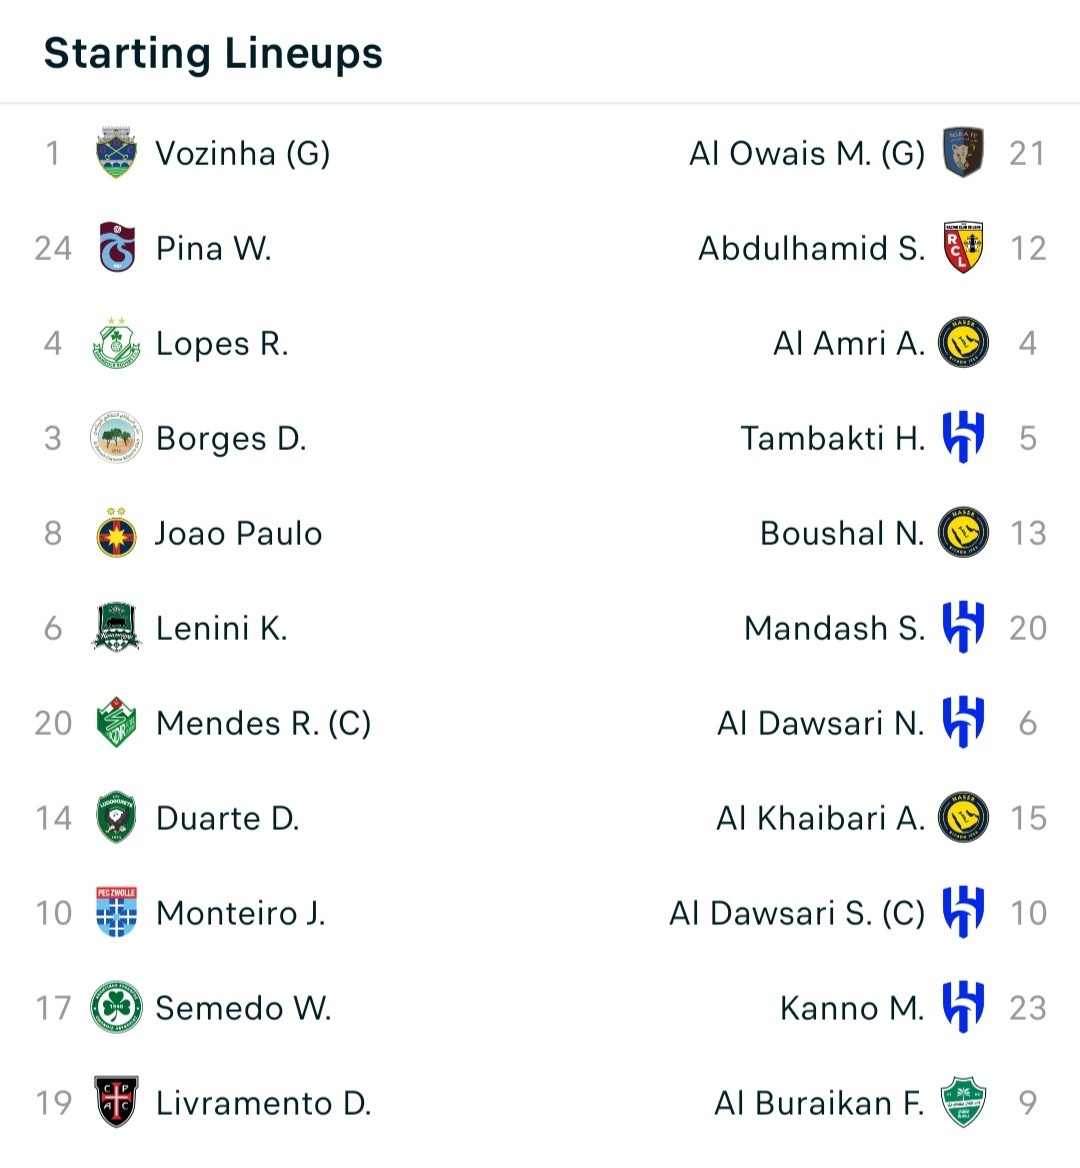Click Duarte D. in the lineup
The height and width of the screenshot is (1168, 1080).
coord(227,818)
